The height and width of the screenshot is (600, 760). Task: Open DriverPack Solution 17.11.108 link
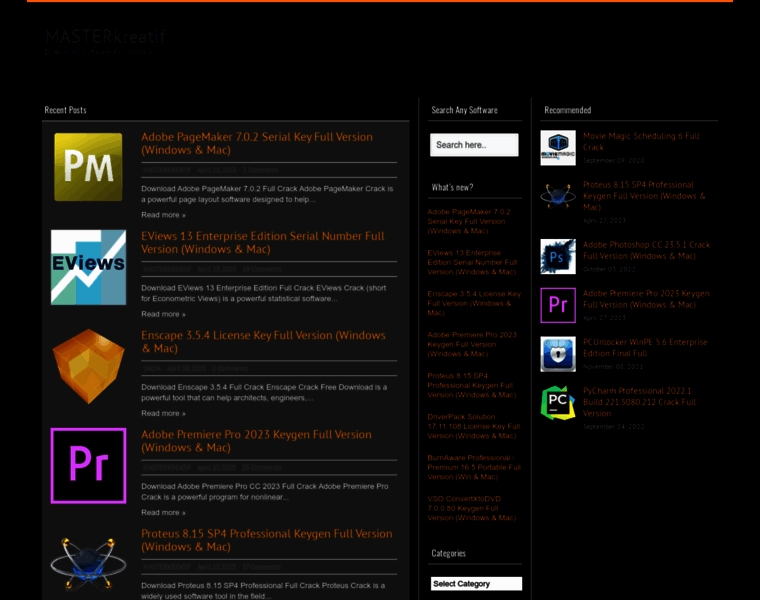[474, 426]
